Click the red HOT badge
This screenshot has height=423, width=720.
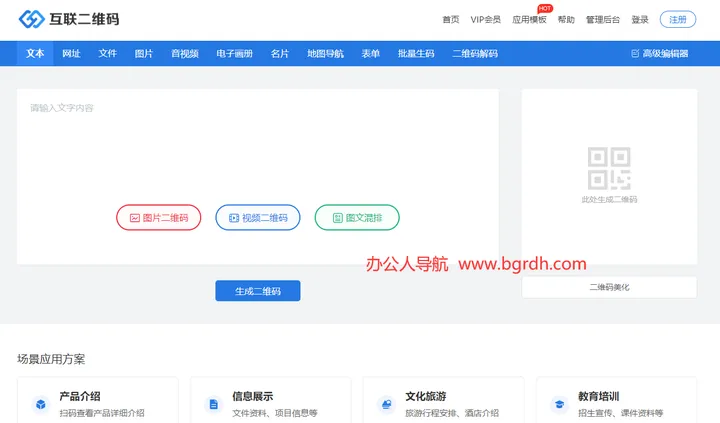tap(545, 8)
